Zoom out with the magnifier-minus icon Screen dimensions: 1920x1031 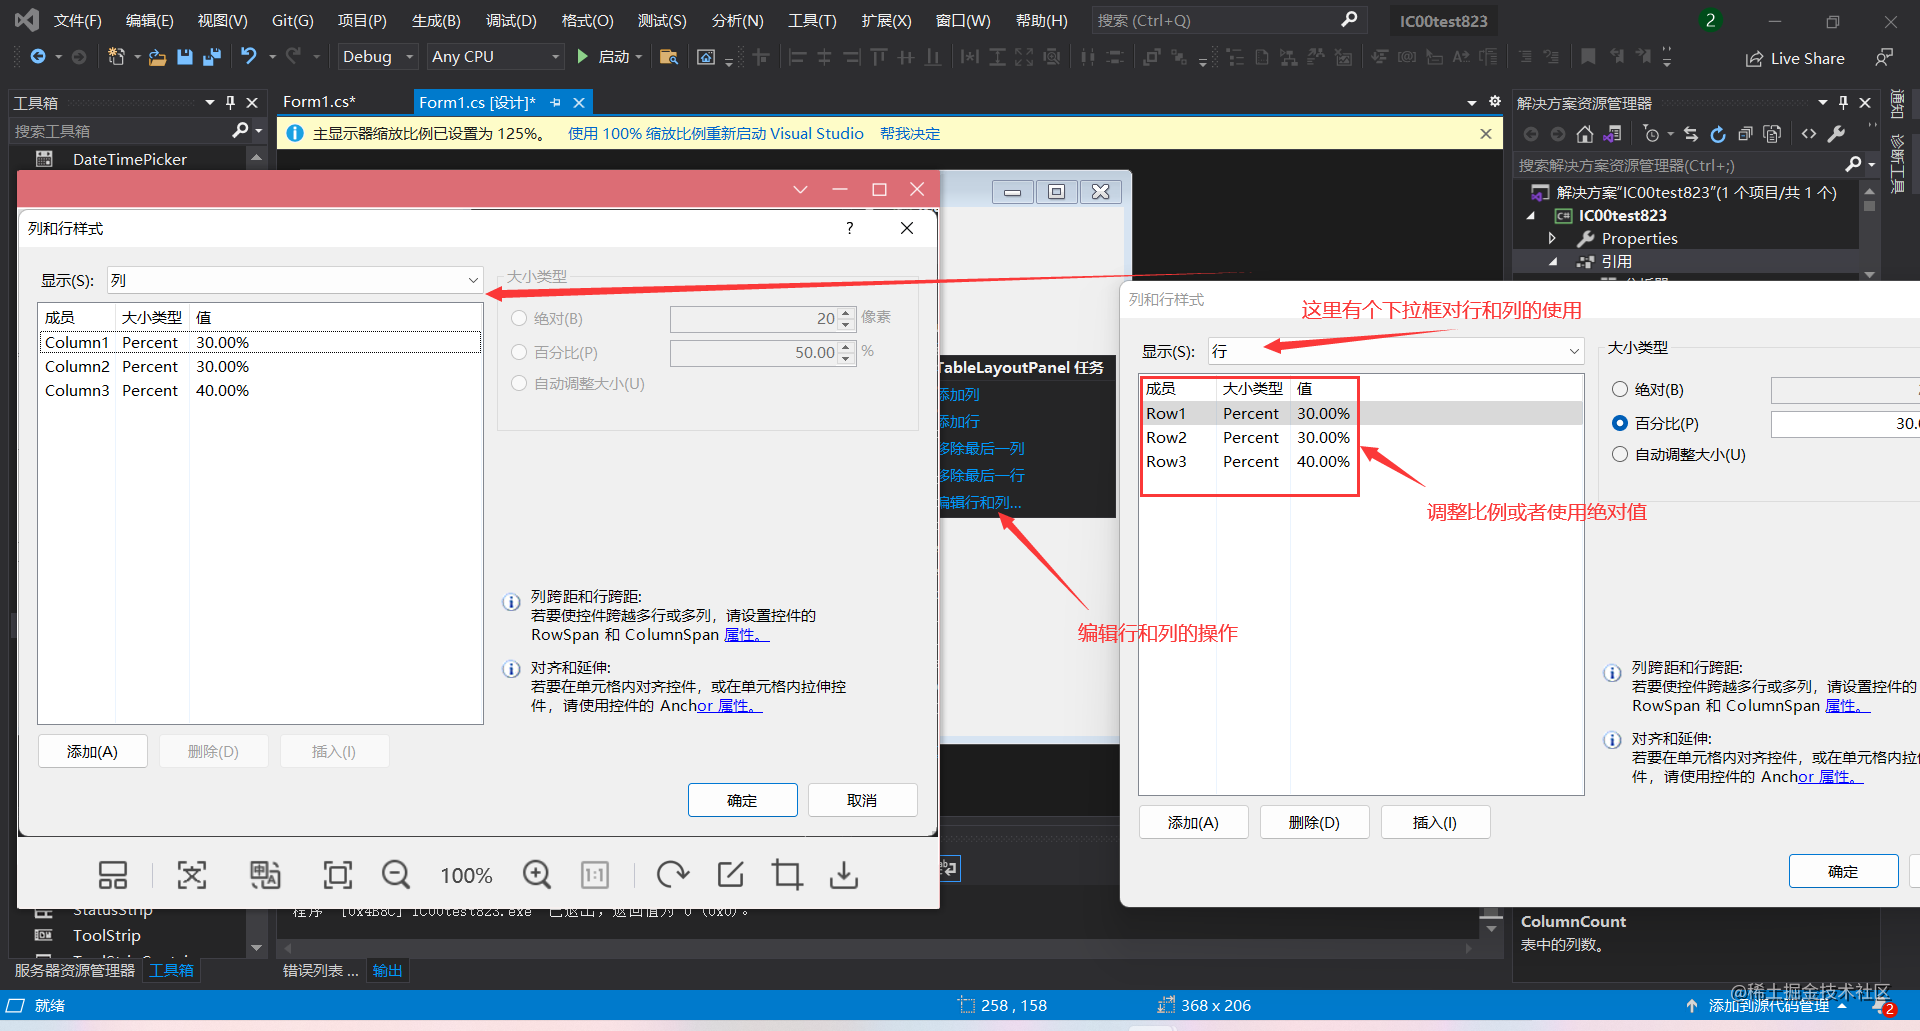395,874
